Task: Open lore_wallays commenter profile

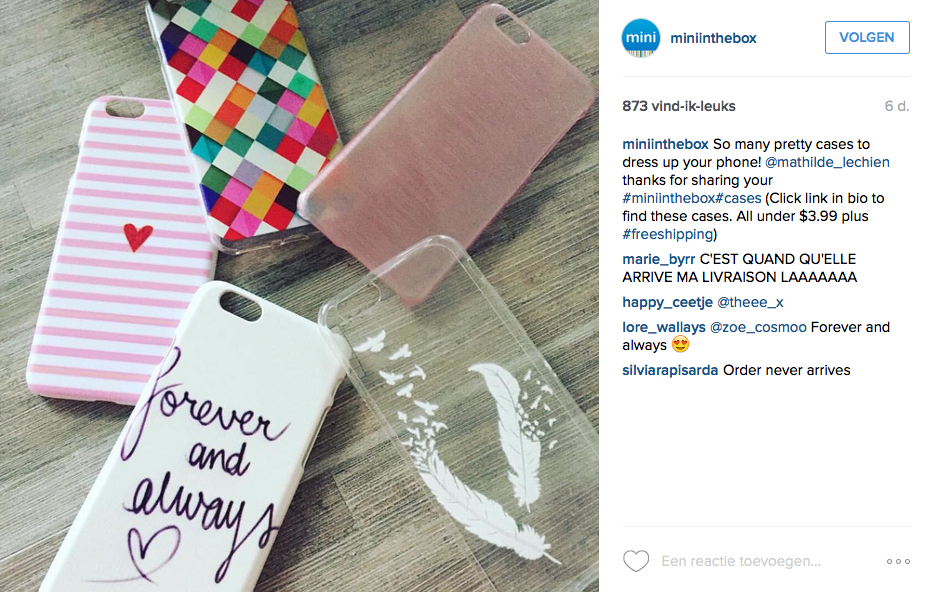Action: [x=663, y=327]
